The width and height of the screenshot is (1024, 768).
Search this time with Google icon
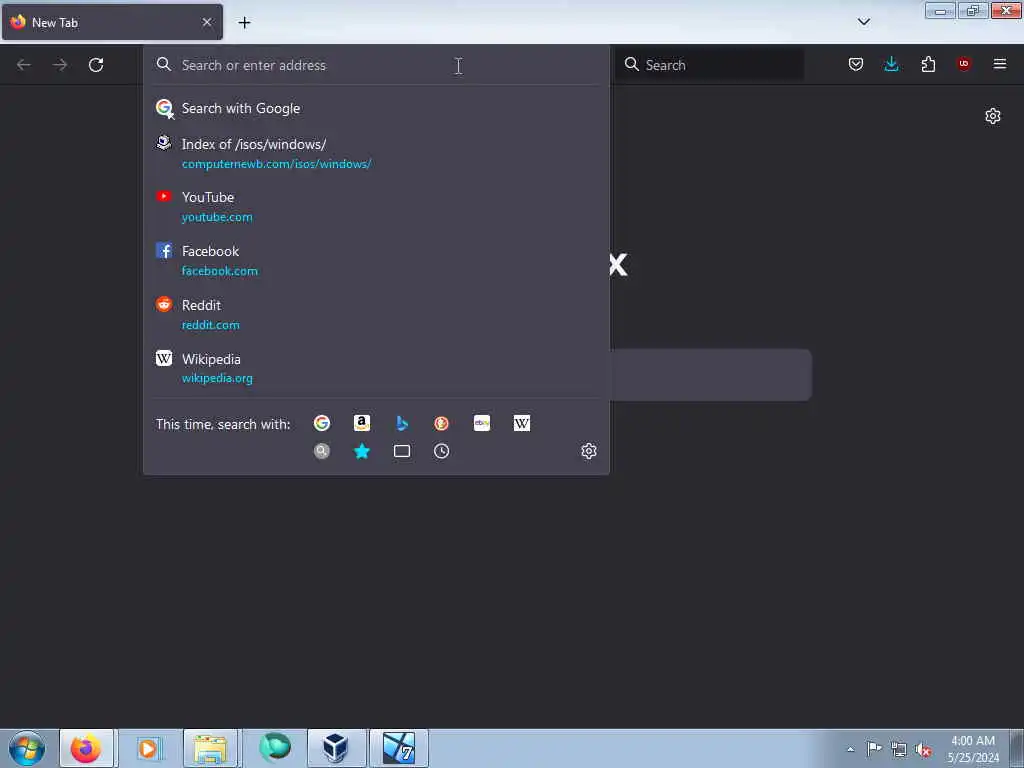click(x=322, y=423)
